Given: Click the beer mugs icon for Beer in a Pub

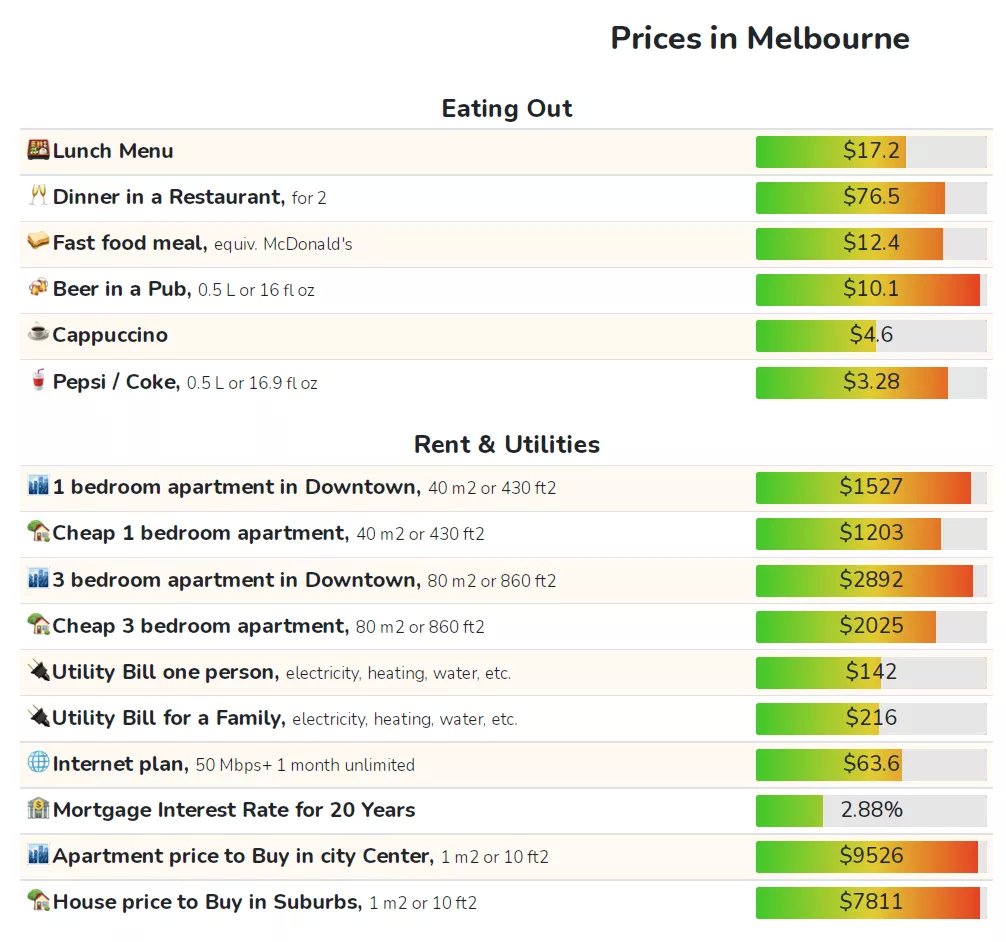Looking at the screenshot, I should tap(38, 287).
